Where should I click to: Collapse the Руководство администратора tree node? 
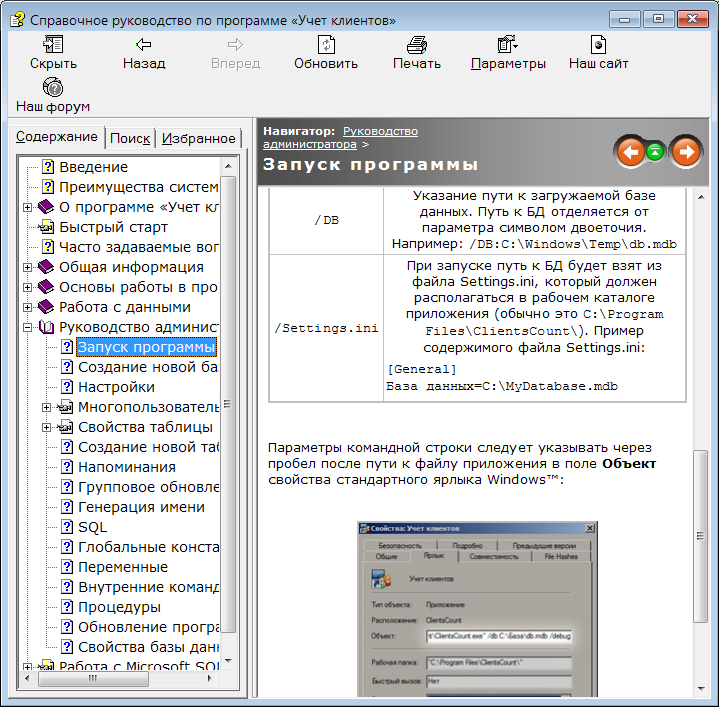click(28, 327)
